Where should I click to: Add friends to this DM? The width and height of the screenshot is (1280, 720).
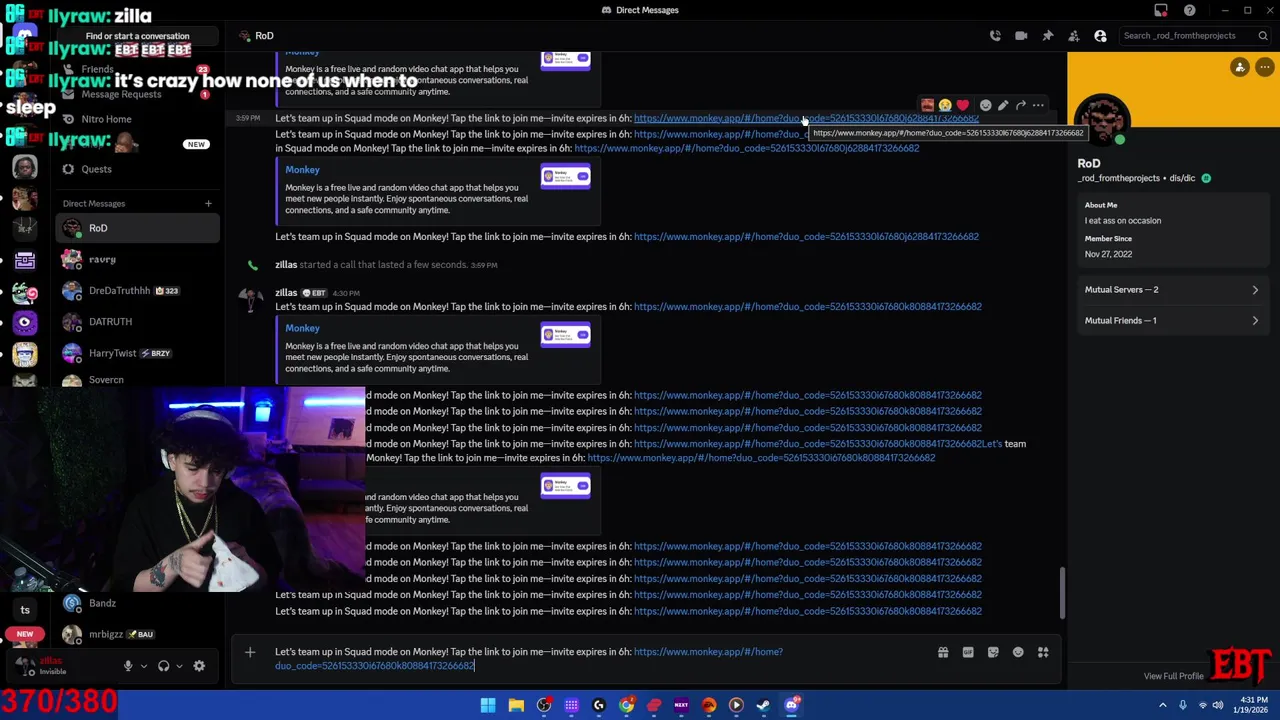pos(1074,36)
